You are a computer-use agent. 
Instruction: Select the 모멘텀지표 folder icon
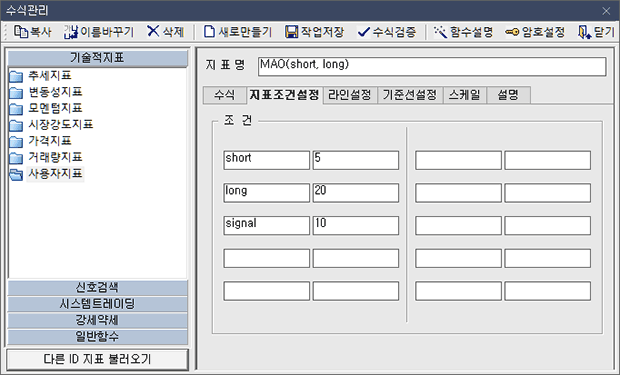pyautogui.click(x=16, y=109)
